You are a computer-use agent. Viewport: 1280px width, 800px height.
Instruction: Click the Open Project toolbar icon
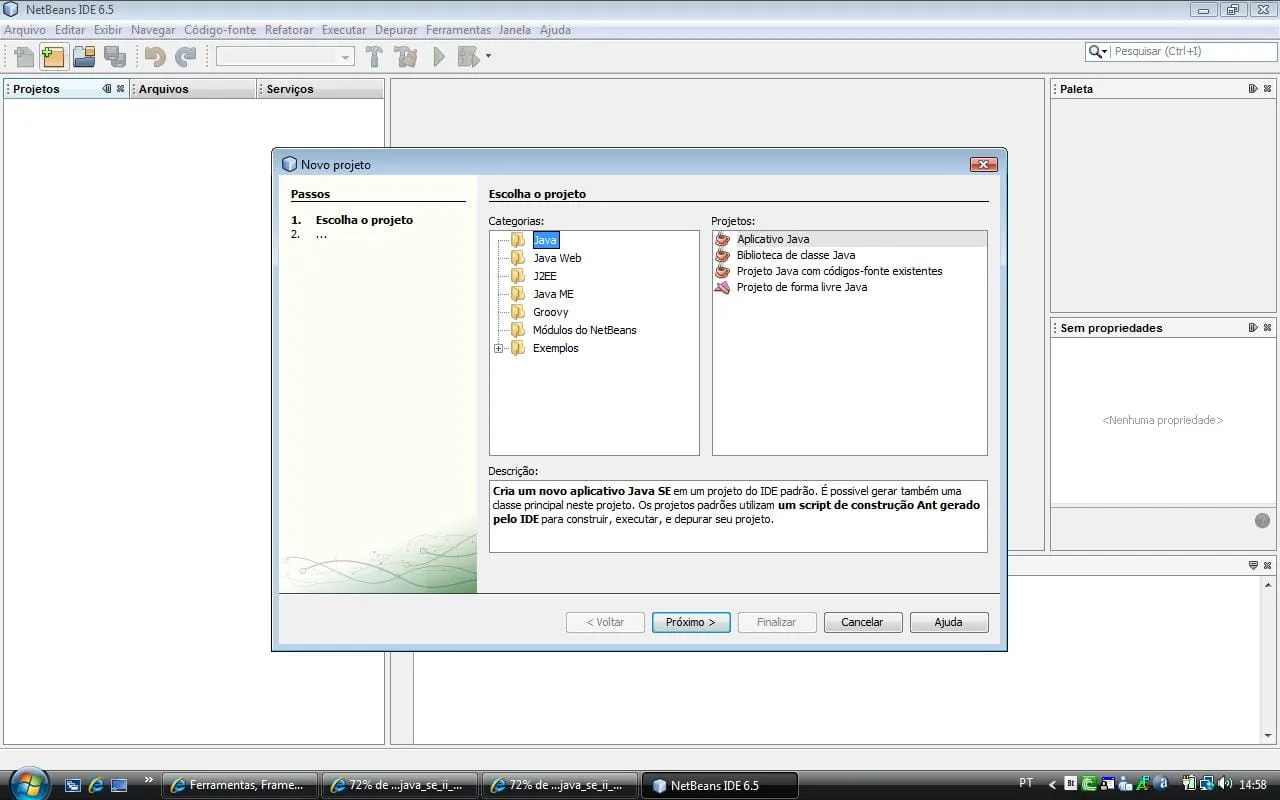(84, 57)
